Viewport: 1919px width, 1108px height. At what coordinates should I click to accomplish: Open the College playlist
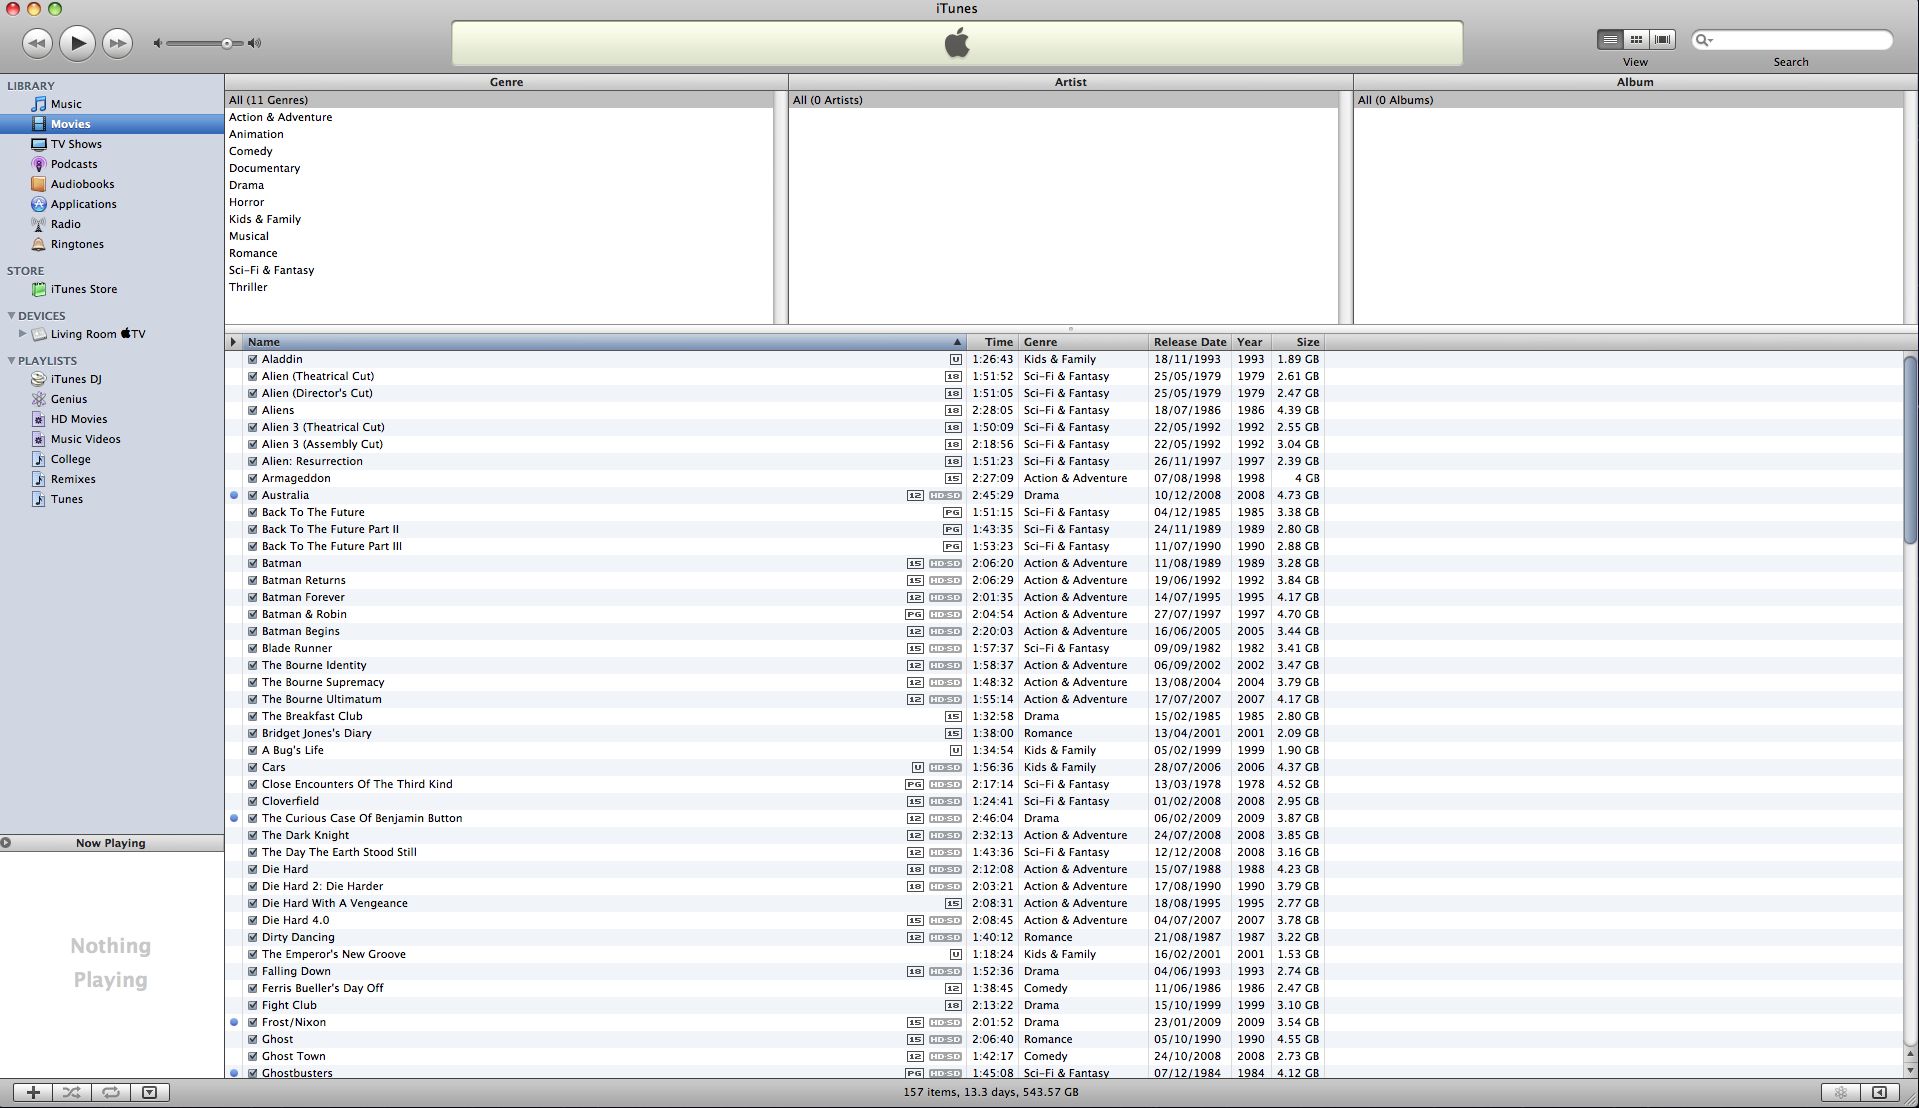[70, 459]
